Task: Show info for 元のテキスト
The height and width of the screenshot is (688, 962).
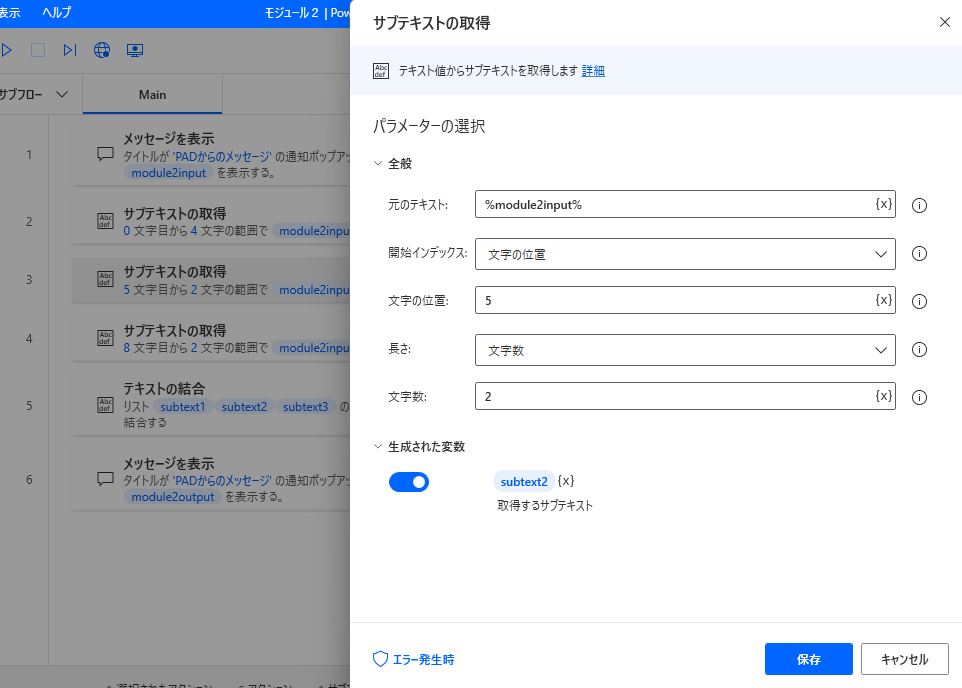Action: (x=919, y=206)
